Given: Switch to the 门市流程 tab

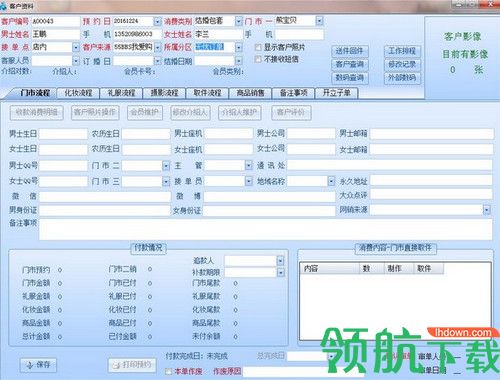Looking at the screenshot, I should coord(35,93).
